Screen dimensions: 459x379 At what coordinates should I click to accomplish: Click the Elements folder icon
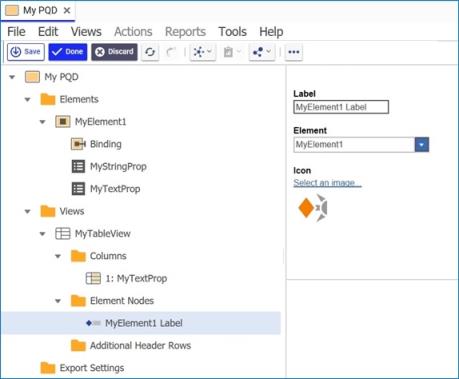tap(48, 99)
